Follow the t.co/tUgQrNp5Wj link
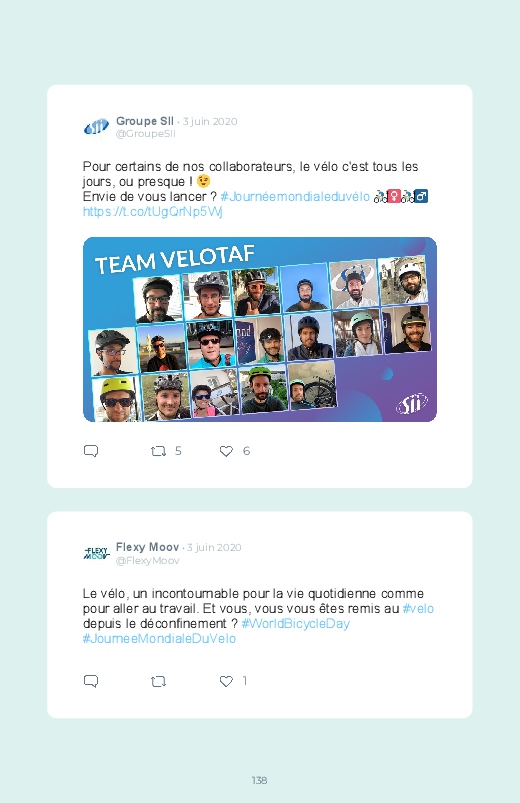520x803 pixels. [153, 212]
